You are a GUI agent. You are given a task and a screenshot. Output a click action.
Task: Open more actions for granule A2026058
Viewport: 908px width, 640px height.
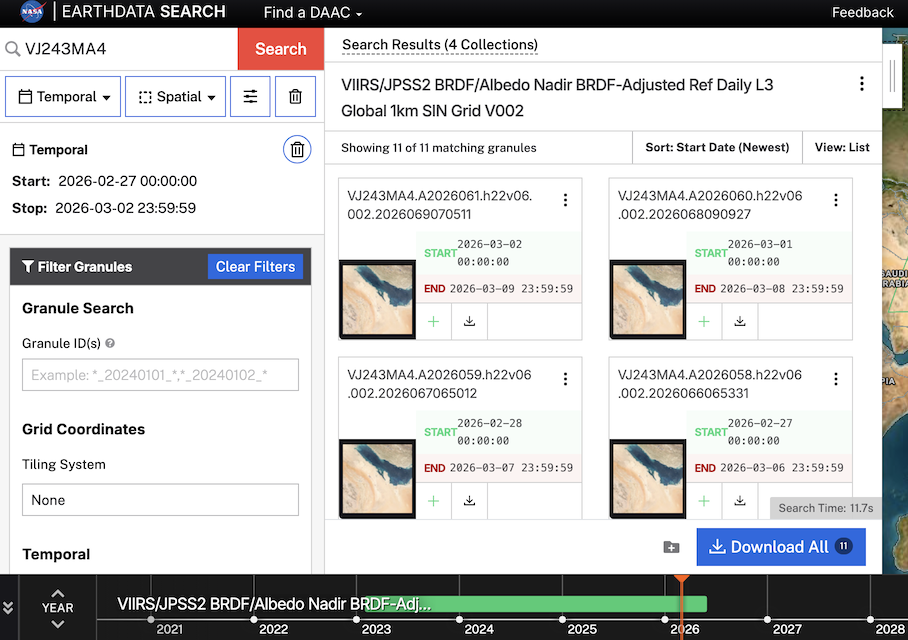(836, 379)
